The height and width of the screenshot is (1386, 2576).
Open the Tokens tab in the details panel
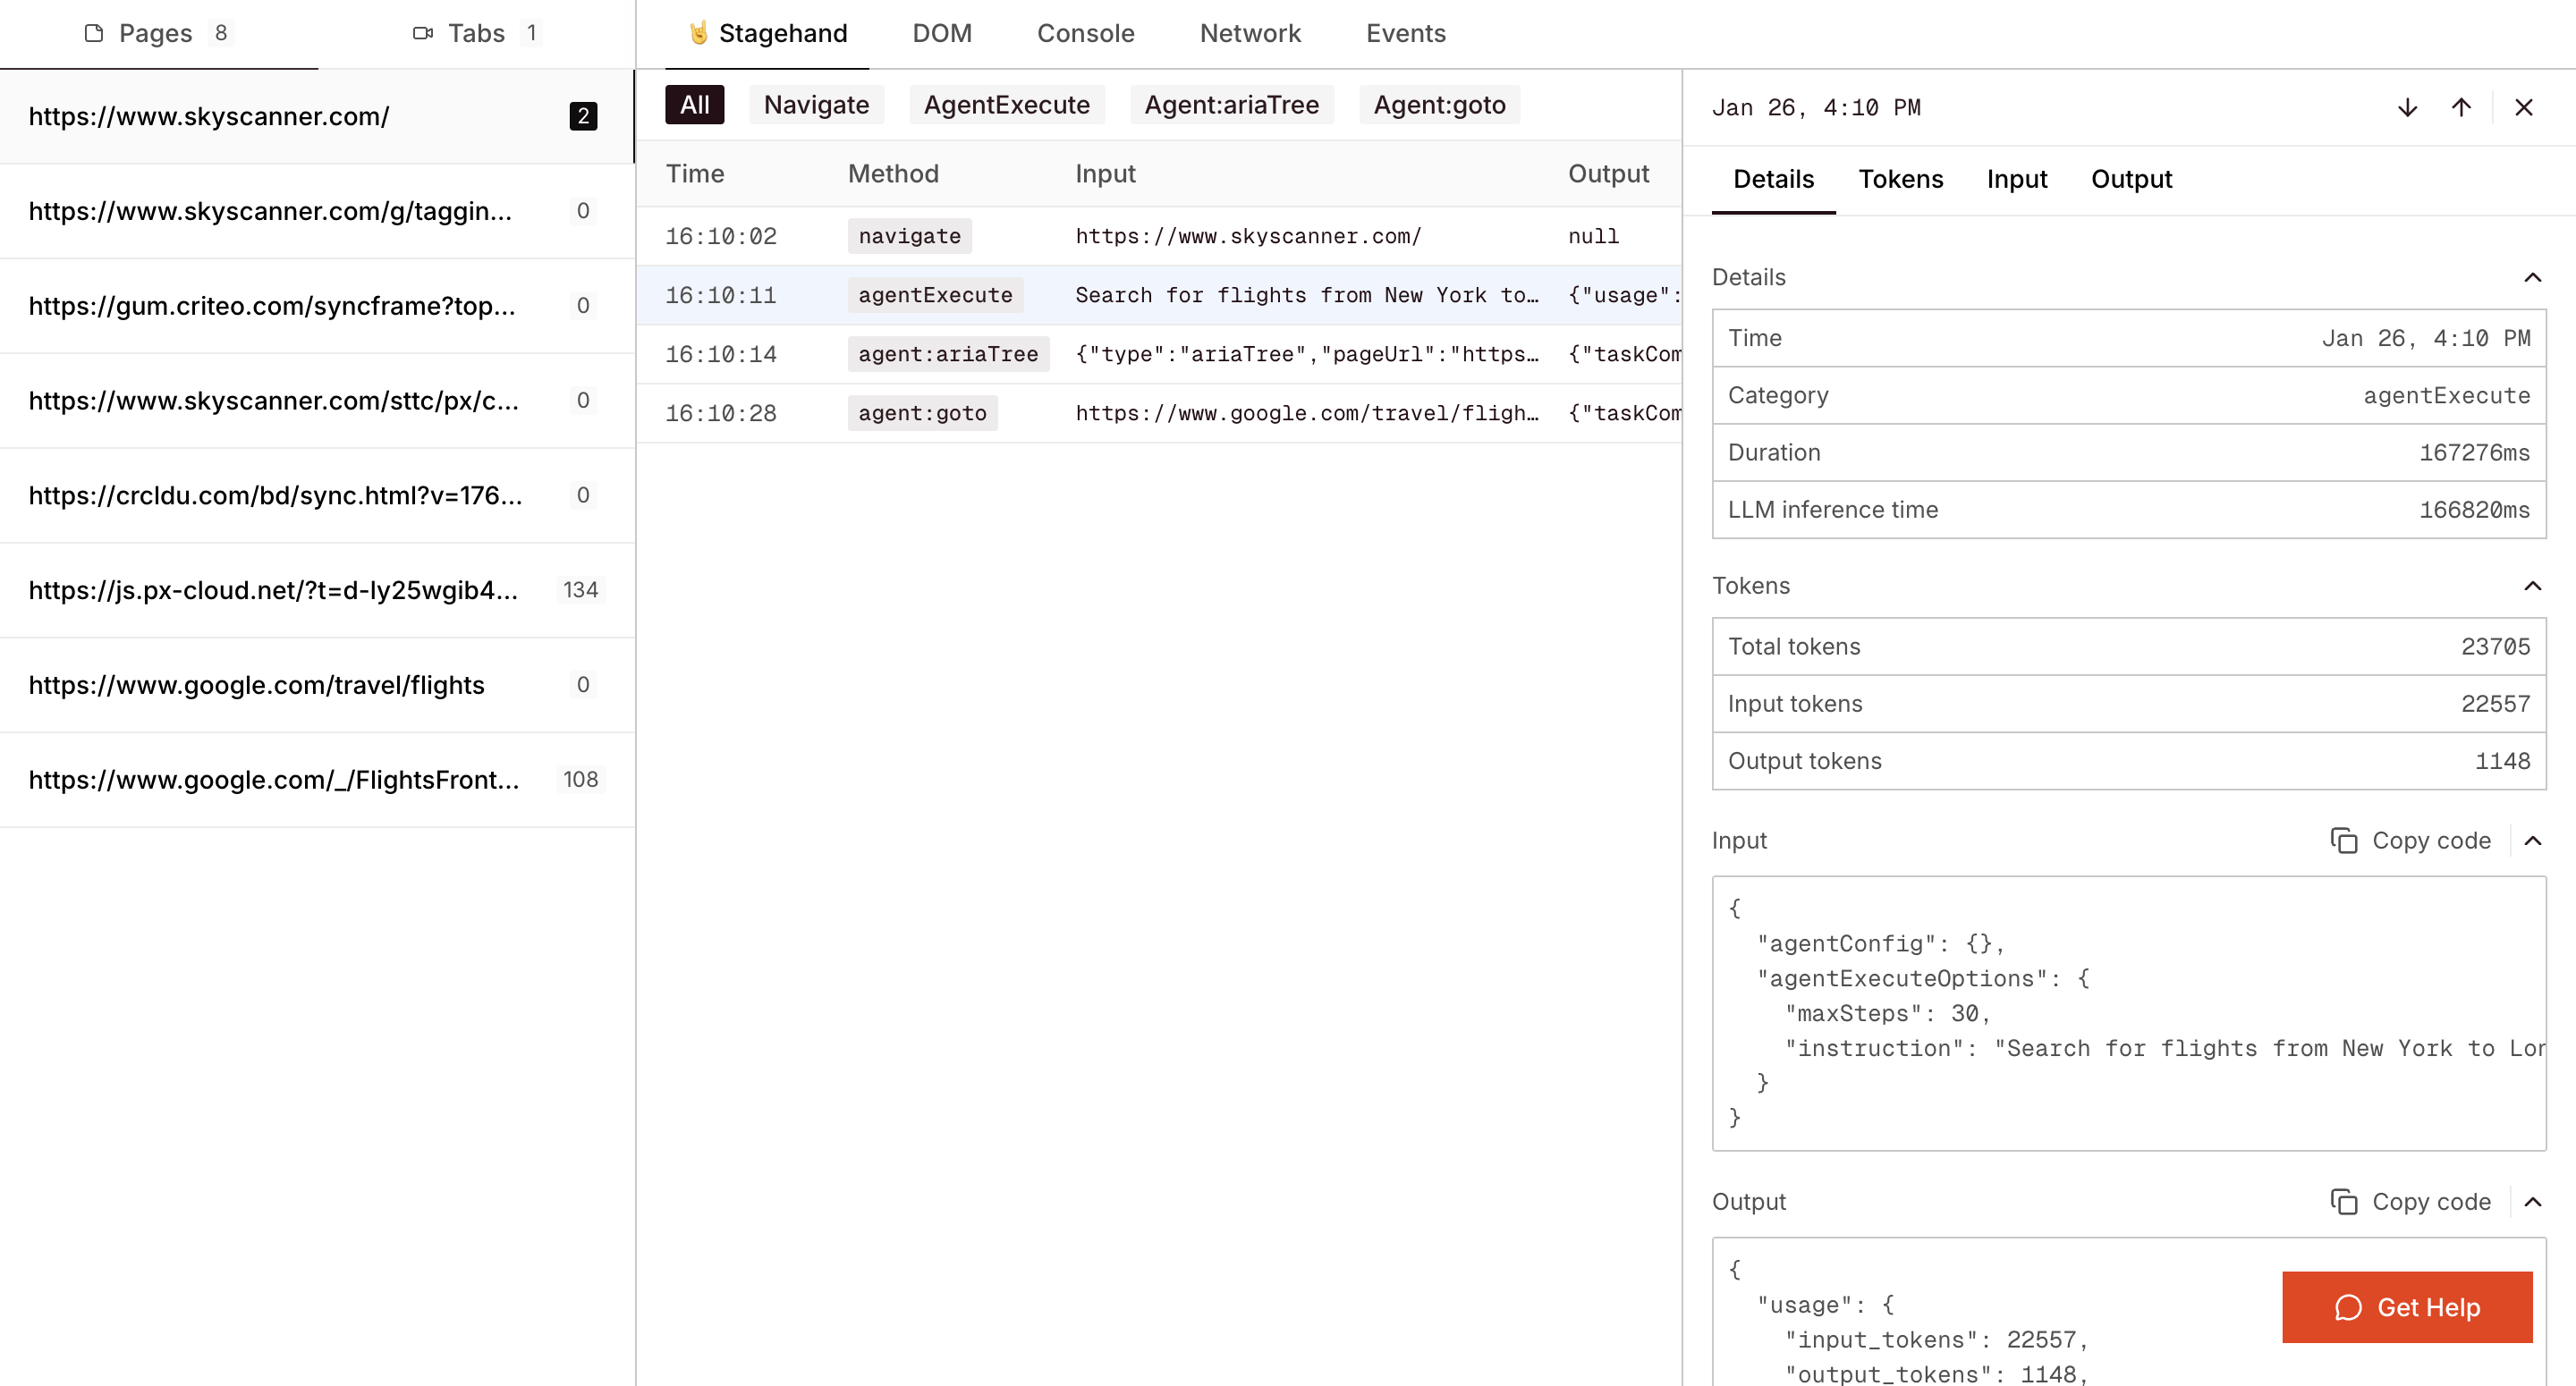pyautogui.click(x=1901, y=179)
